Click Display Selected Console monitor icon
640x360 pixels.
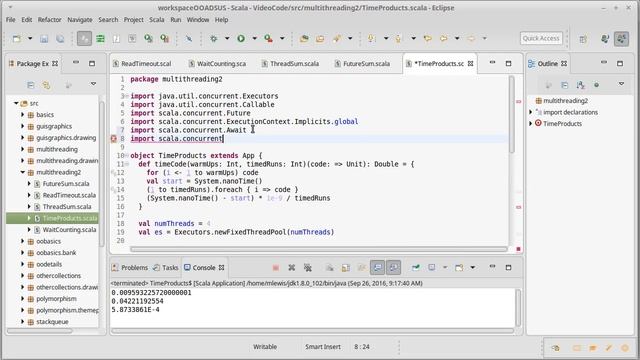(x=431, y=268)
